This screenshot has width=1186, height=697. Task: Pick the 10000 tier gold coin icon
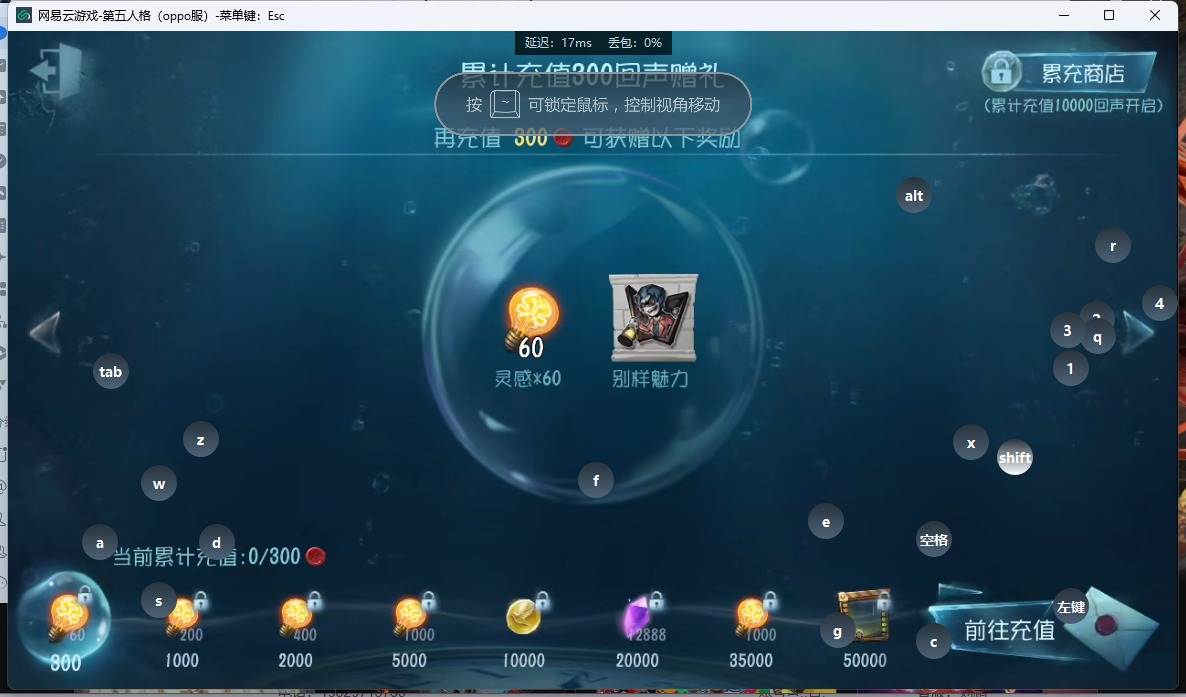click(523, 617)
